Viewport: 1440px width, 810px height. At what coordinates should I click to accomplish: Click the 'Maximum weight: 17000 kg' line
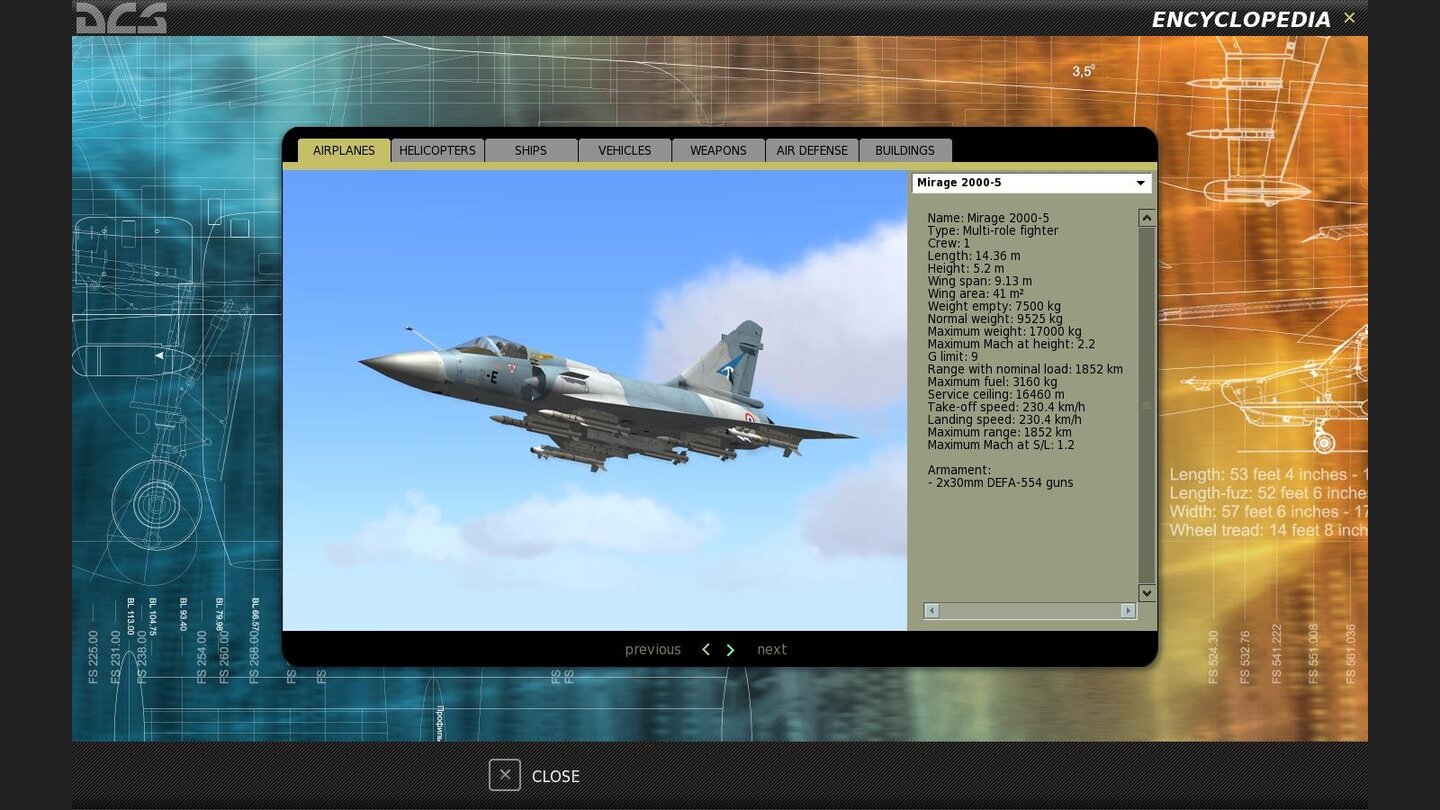click(x=1004, y=331)
